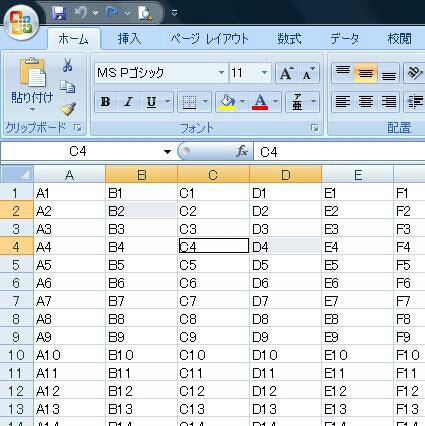Image resolution: width=425 pixels, height=426 pixels.
Task: Expand the font name dropdown
Action: (221, 73)
